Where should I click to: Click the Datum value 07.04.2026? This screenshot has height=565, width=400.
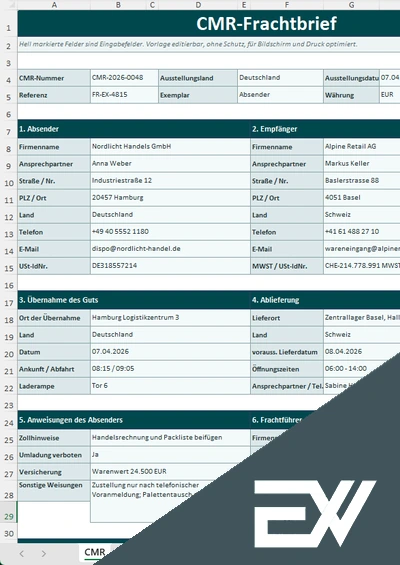click(x=170, y=352)
